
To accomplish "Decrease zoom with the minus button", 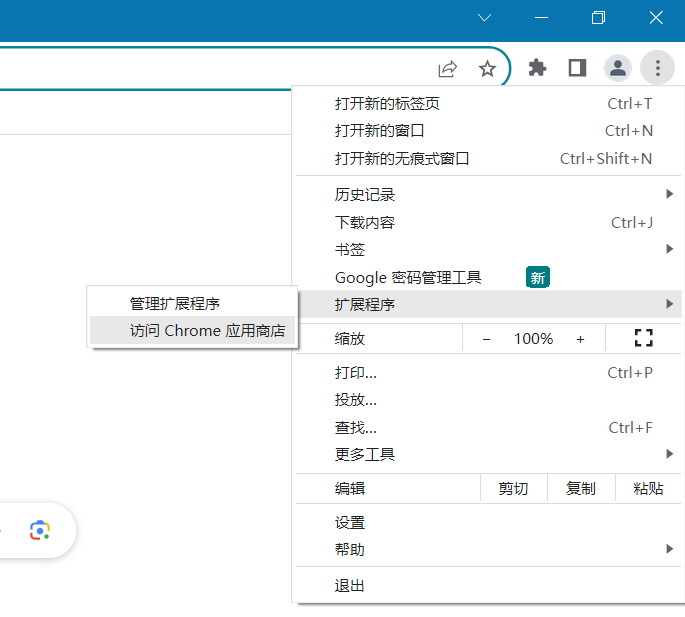I will [487, 339].
